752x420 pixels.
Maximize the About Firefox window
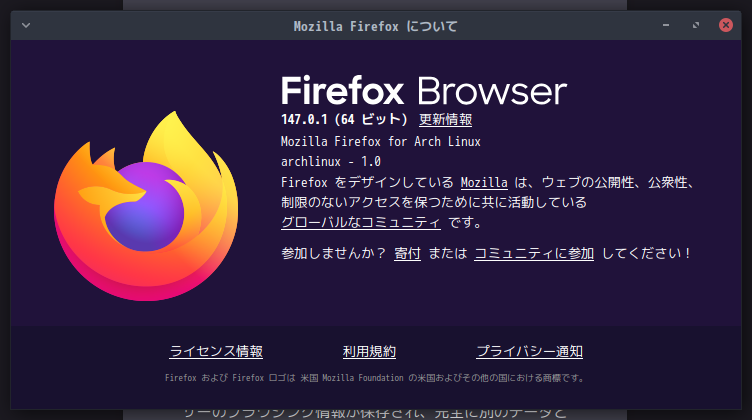tap(696, 25)
